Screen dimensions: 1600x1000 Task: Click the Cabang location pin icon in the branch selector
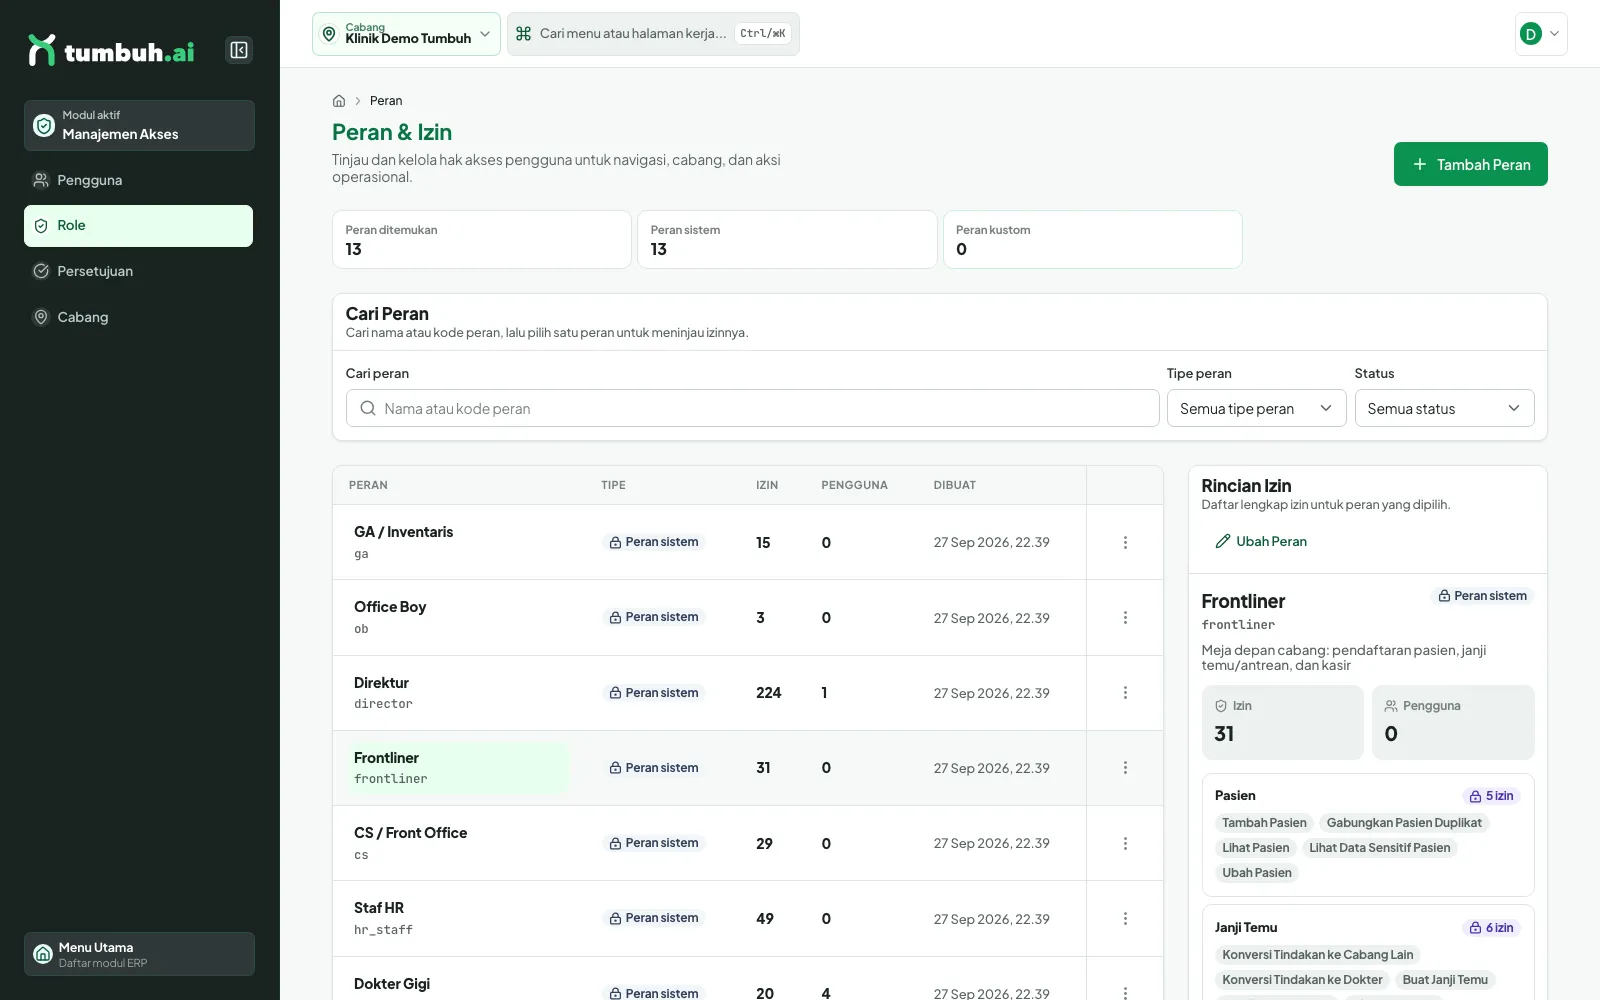coord(329,34)
